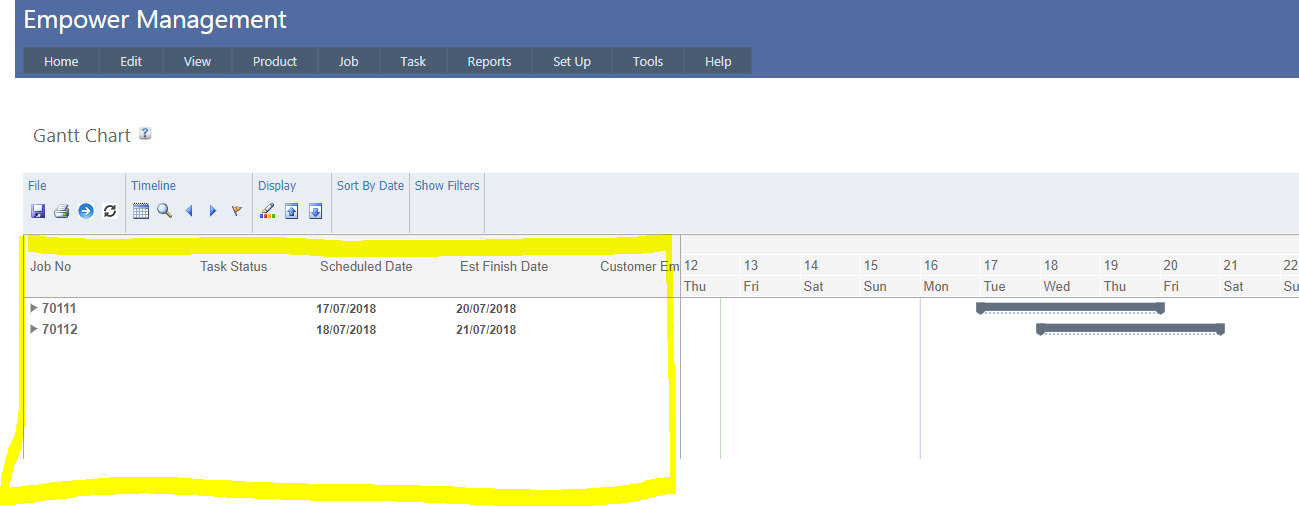Open the Display color highlighter icon
This screenshot has width=1299, height=507.
click(267, 211)
